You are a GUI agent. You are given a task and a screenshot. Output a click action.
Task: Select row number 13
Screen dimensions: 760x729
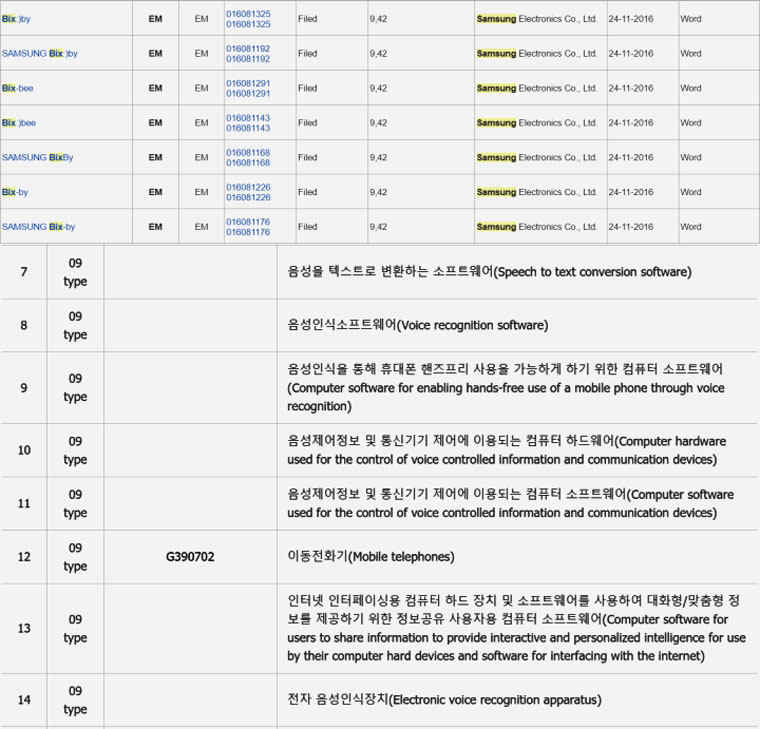point(24,629)
